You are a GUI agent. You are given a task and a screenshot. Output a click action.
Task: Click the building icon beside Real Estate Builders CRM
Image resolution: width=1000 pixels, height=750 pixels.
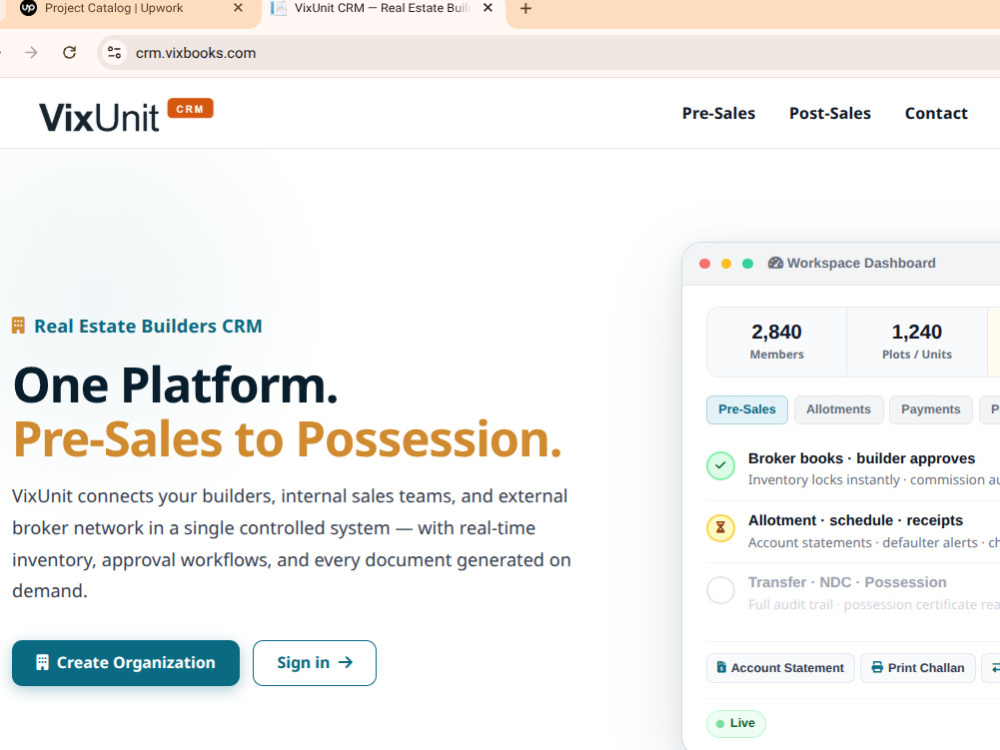point(18,326)
